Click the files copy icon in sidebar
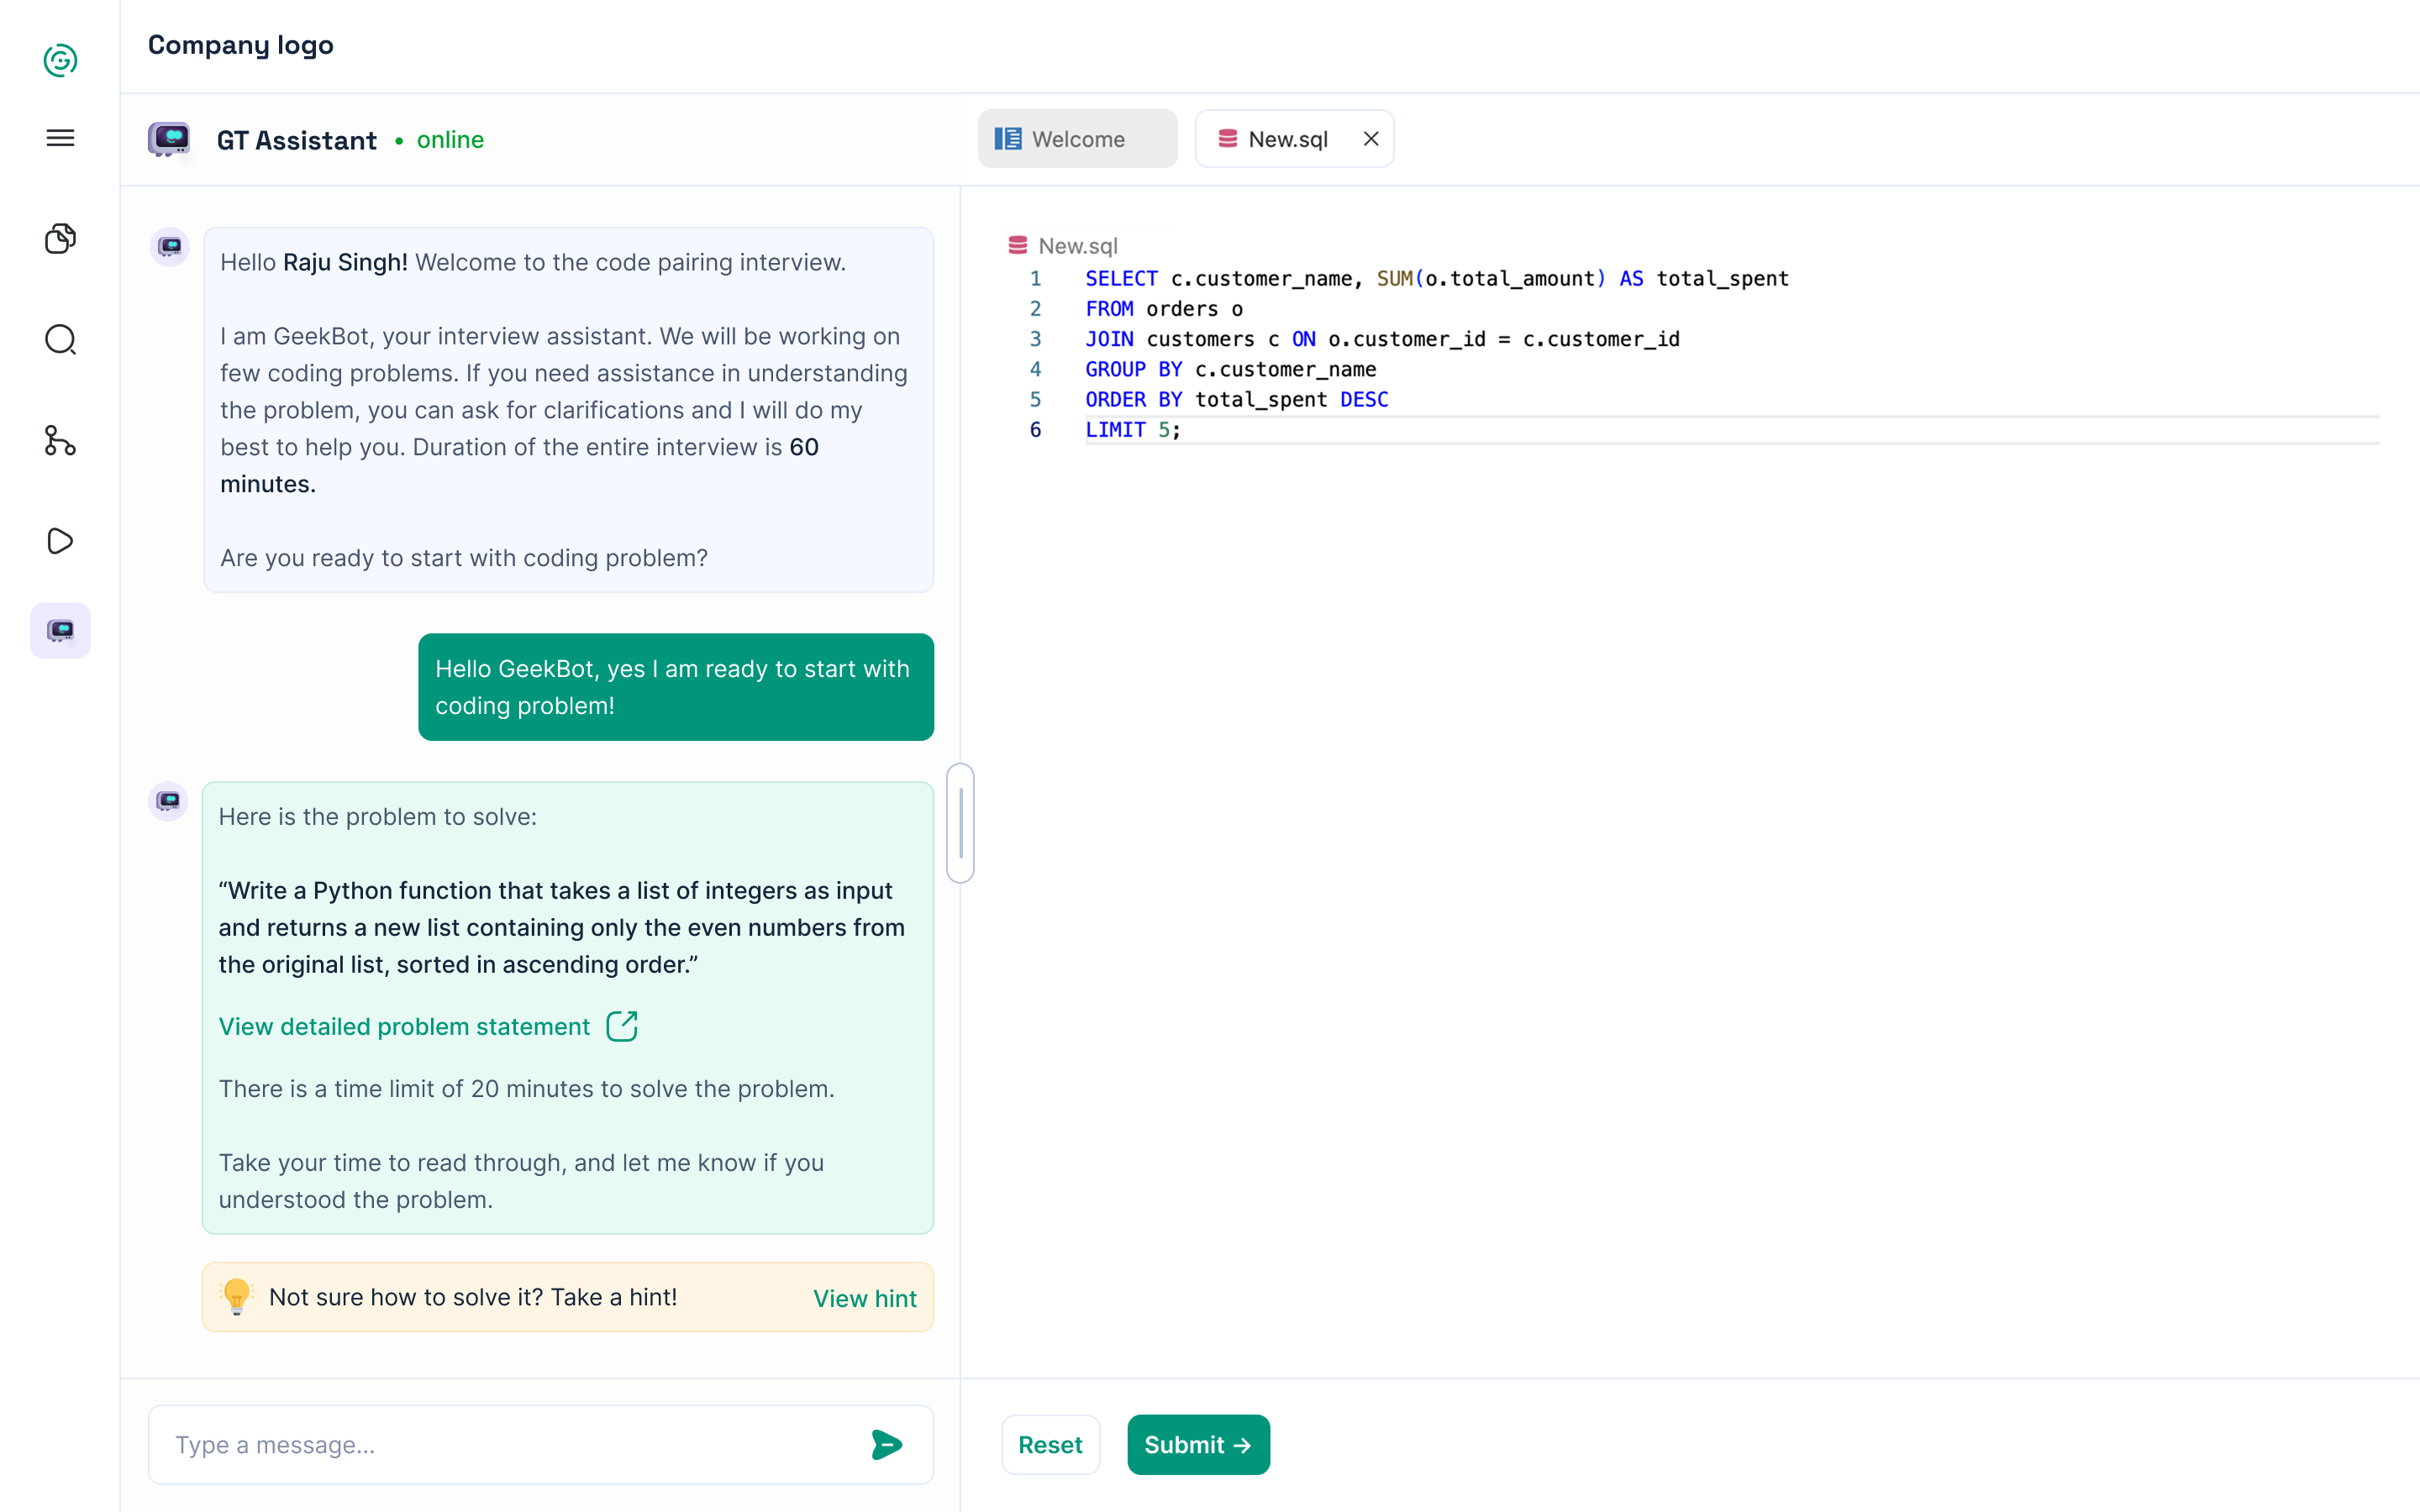 (x=60, y=238)
